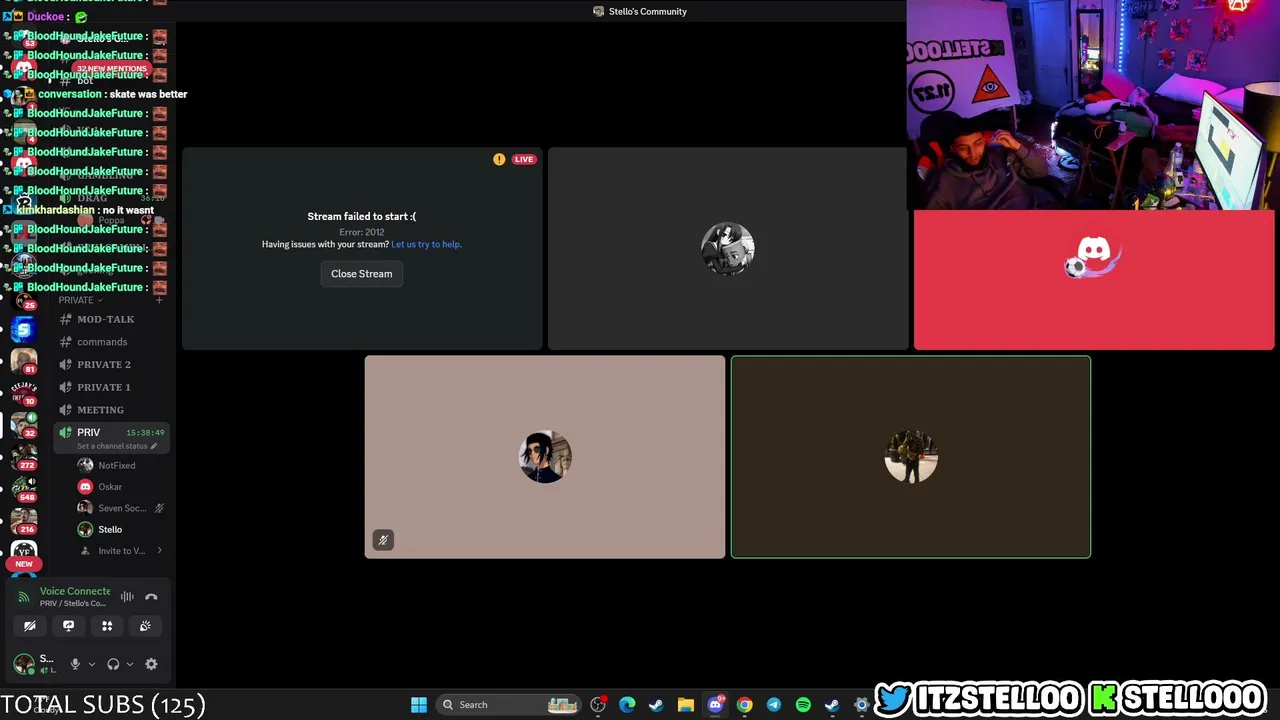
Task: Join the PRIVATE 2 voice channel
Action: click(110, 365)
